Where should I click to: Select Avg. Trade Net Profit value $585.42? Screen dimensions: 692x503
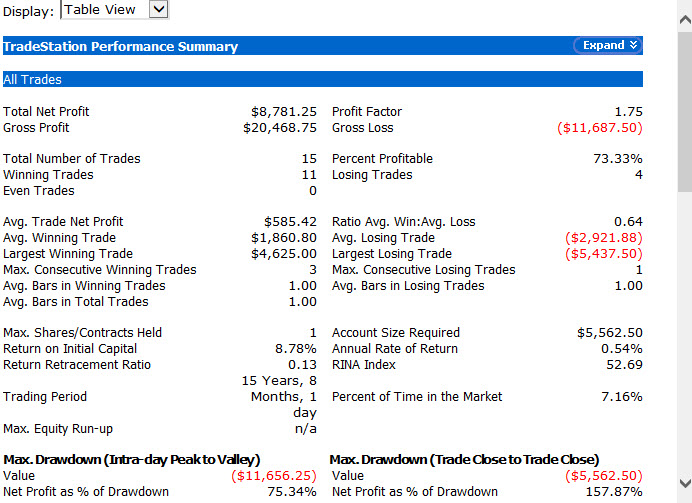(x=290, y=221)
